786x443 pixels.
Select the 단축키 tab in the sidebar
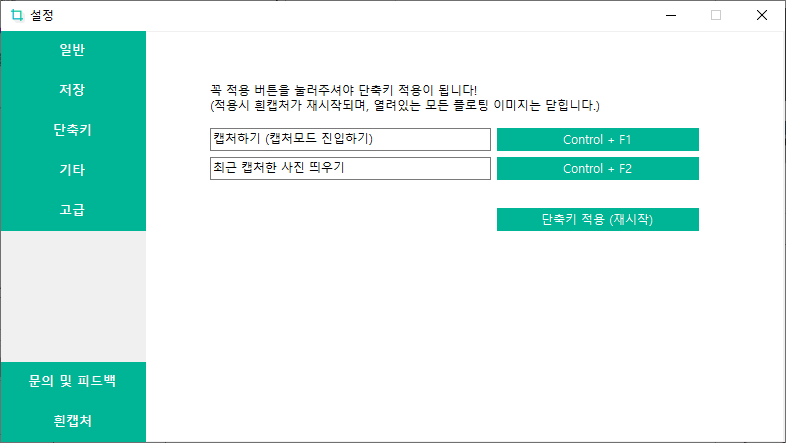[x=73, y=130]
